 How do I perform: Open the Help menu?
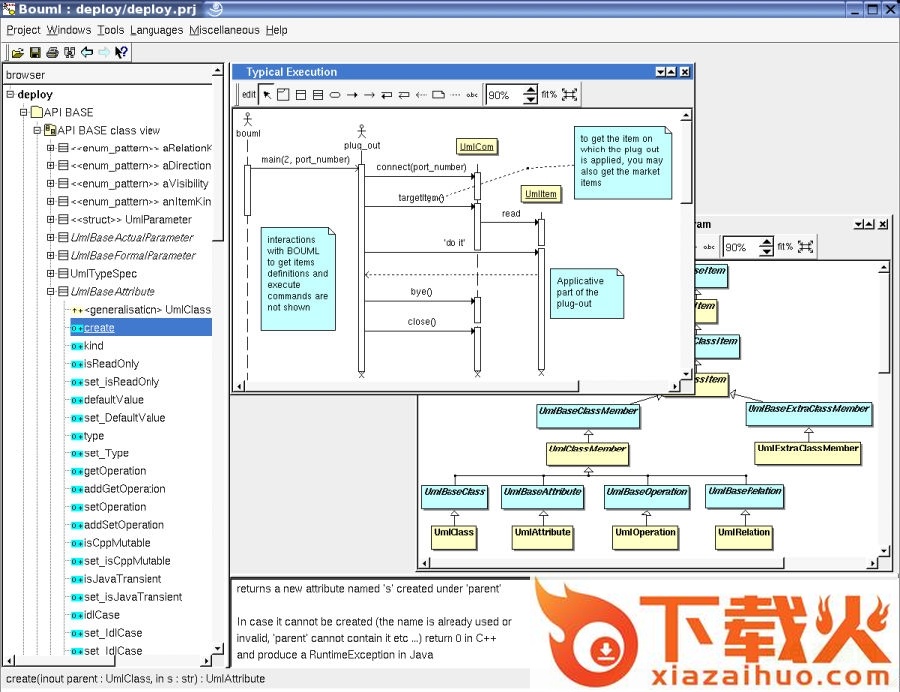pyautogui.click(x=277, y=30)
